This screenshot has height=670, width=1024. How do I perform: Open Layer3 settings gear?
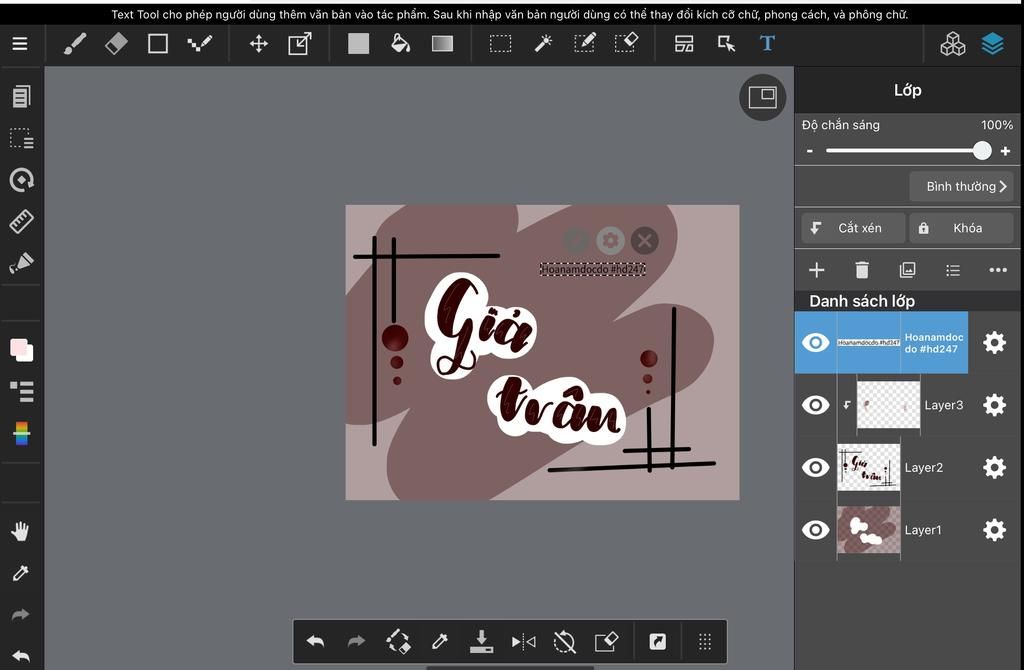point(994,405)
